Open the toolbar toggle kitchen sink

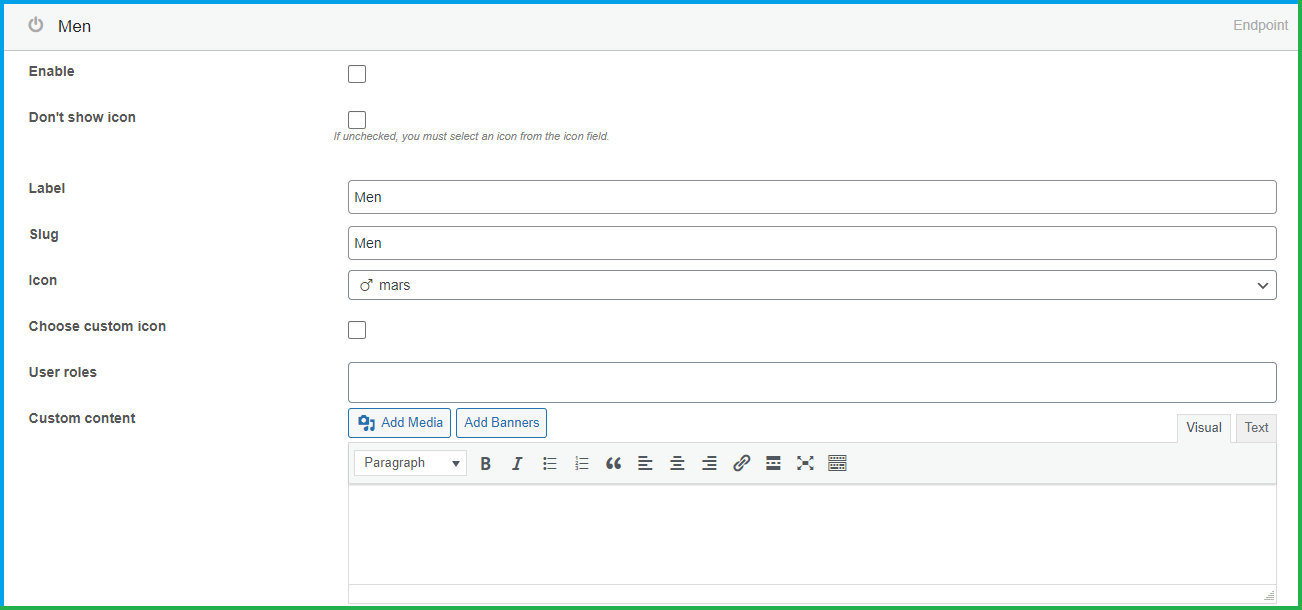tap(837, 463)
